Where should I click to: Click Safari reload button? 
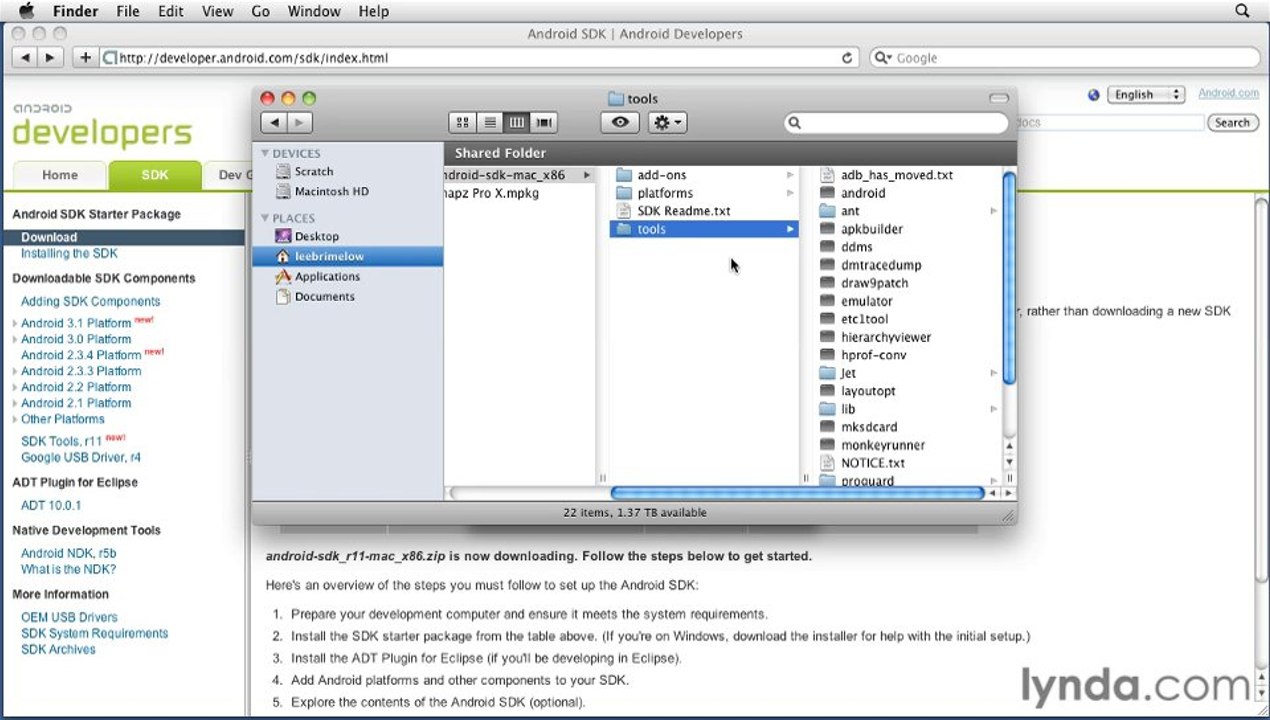(x=848, y=58)
